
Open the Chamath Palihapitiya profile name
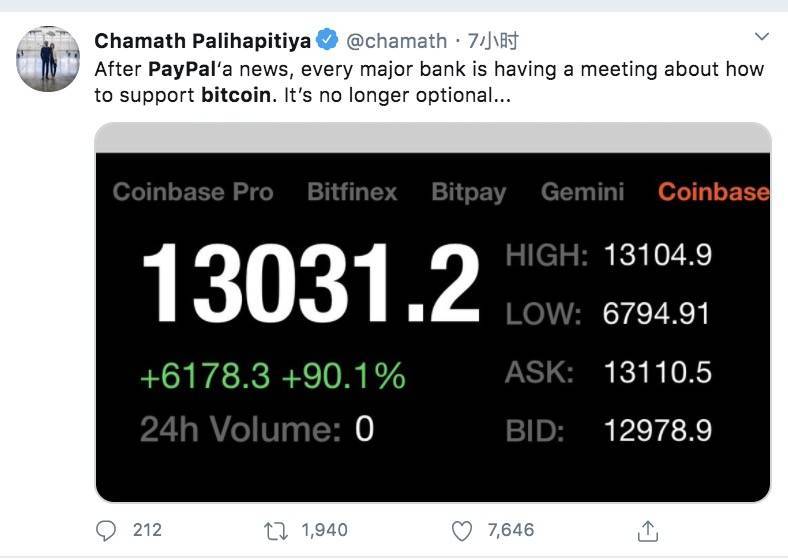[x=202, y=41]
